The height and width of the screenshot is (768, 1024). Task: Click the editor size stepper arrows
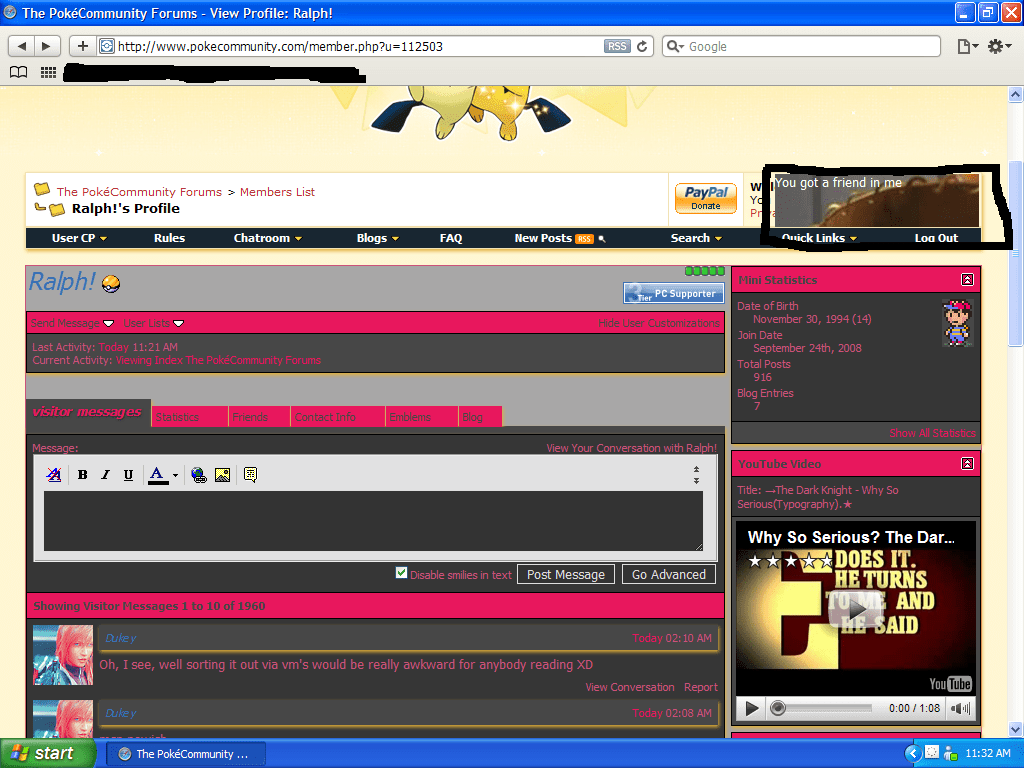(x=696, y=475)
